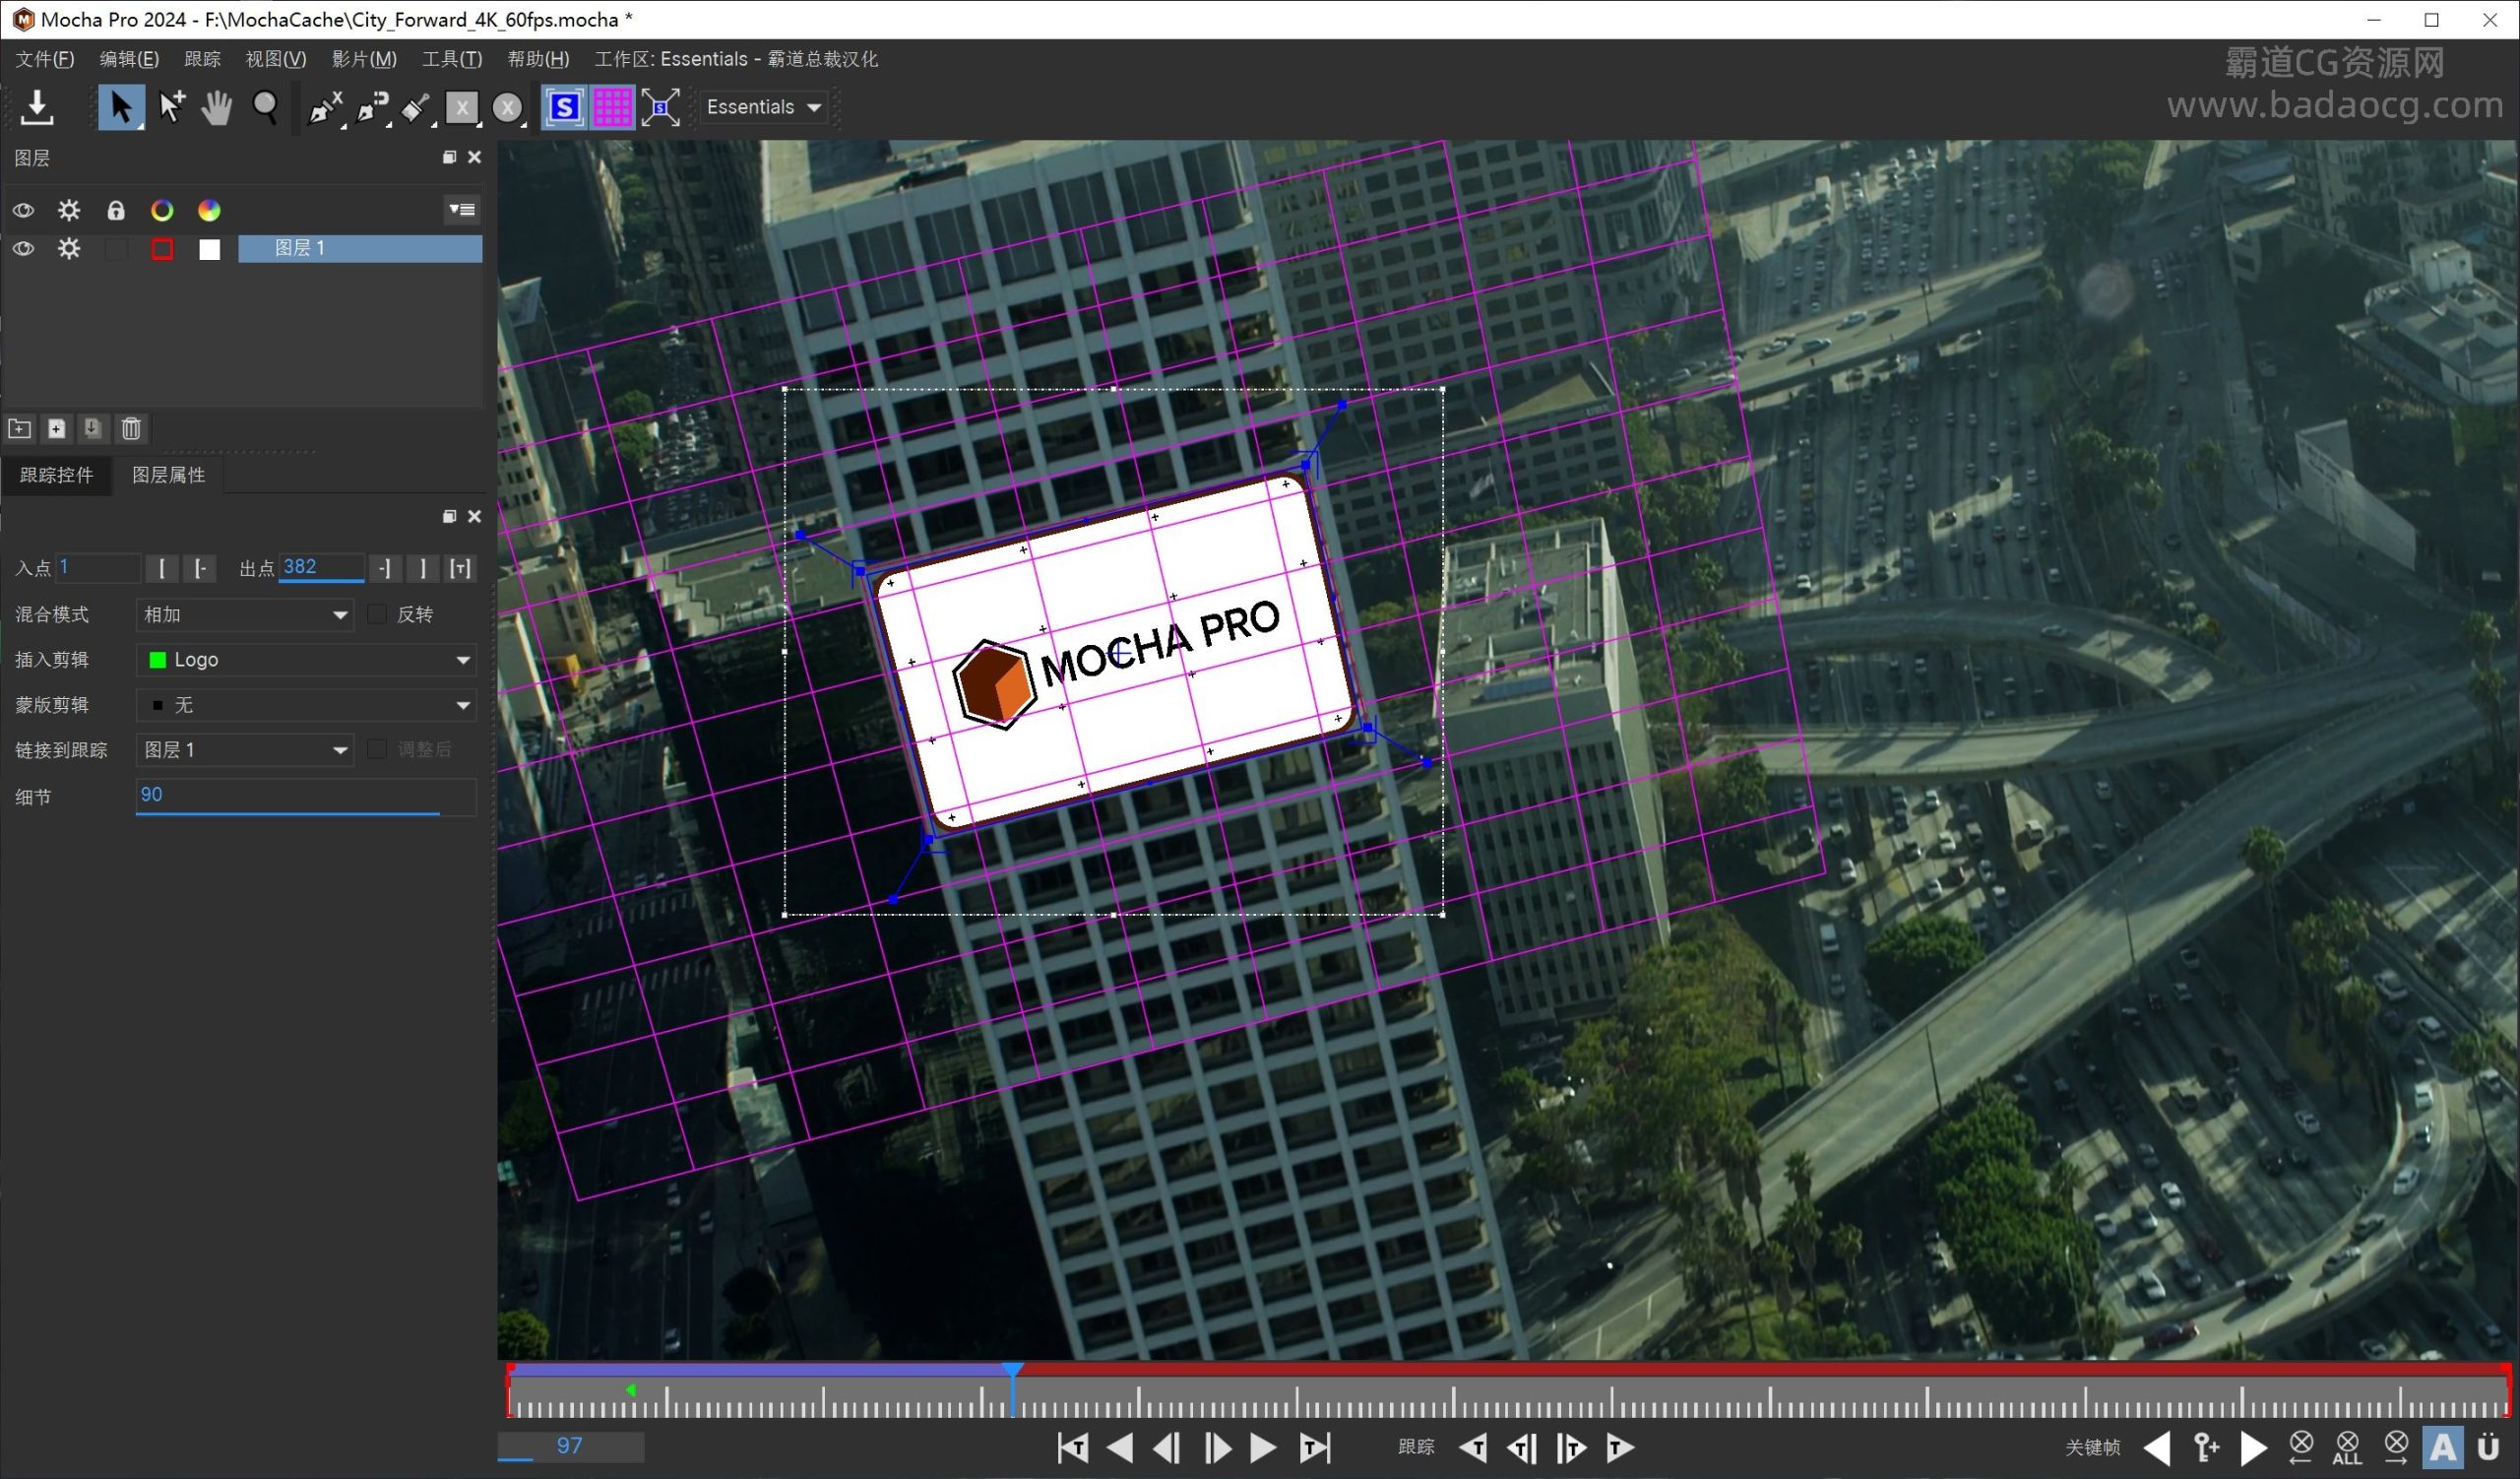The image size is (2520, 1479).
Task: Click the duplicate layer plus icon
Action: coord(57,429)
